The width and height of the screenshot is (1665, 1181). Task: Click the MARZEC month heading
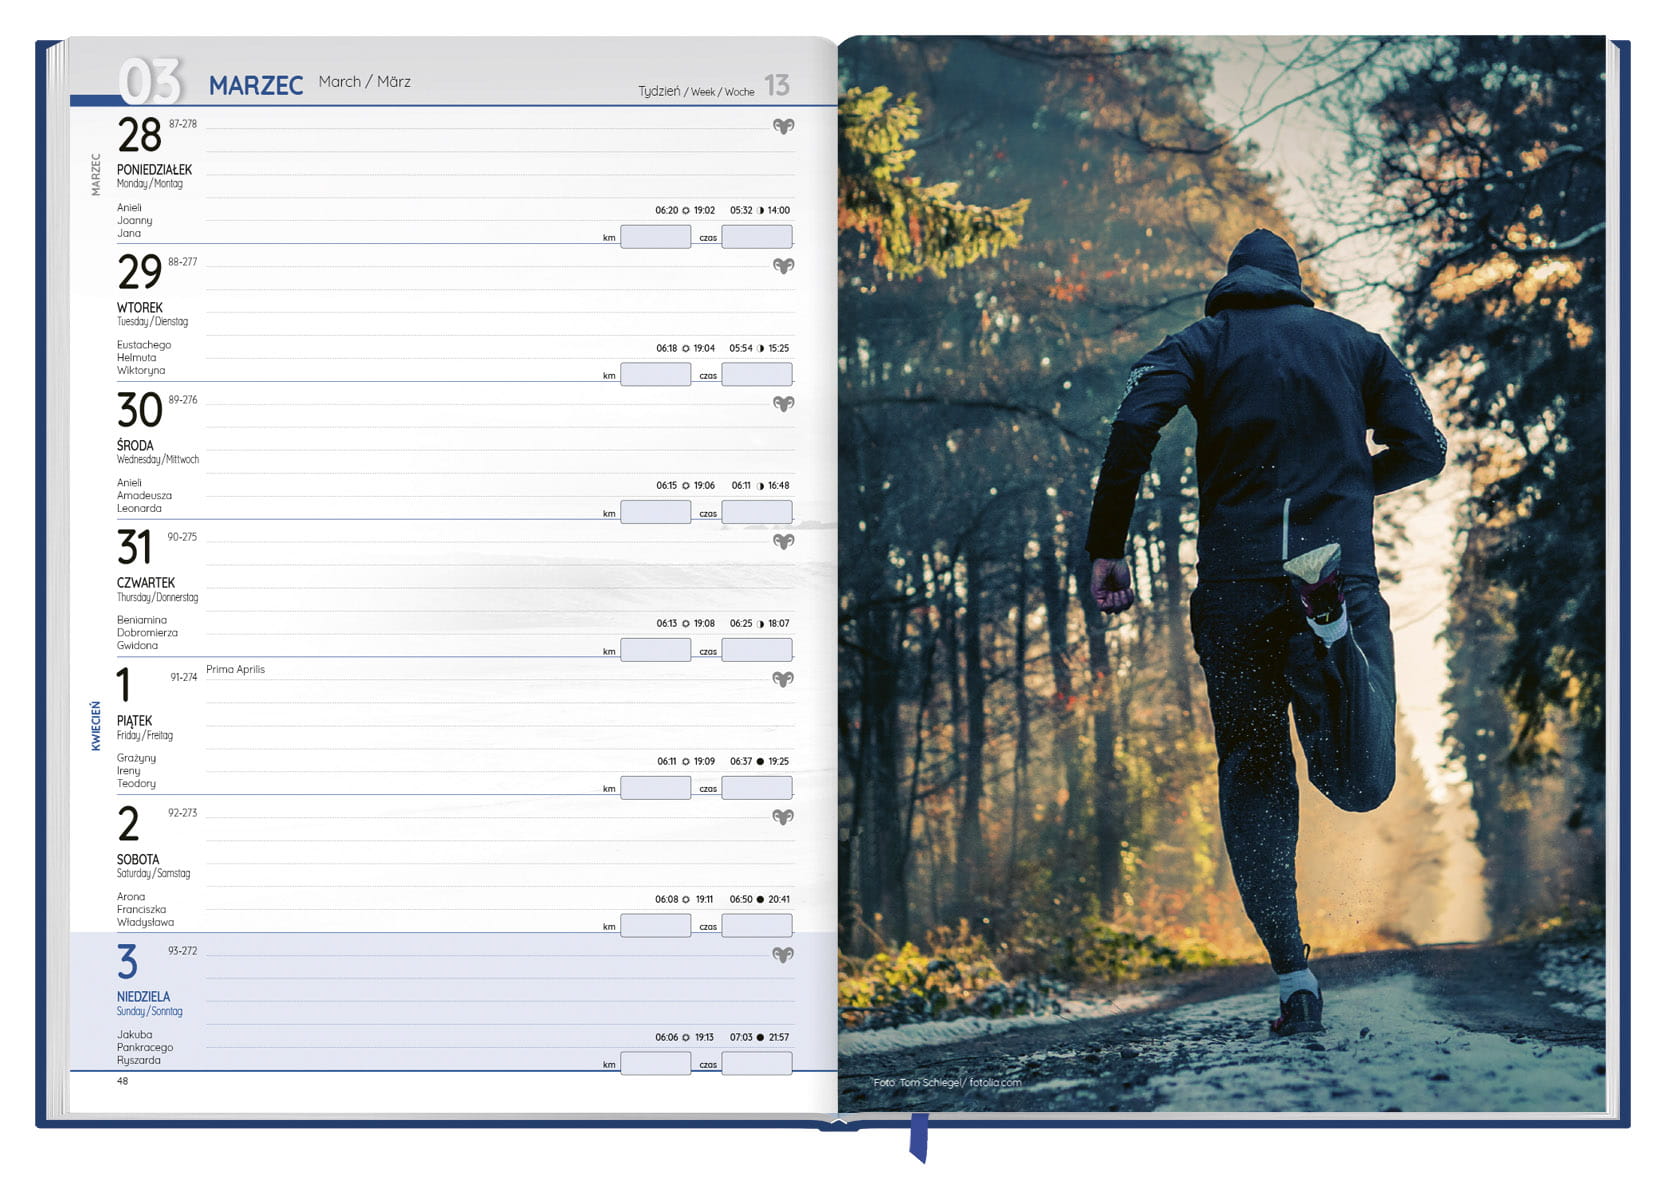point(256,86)
